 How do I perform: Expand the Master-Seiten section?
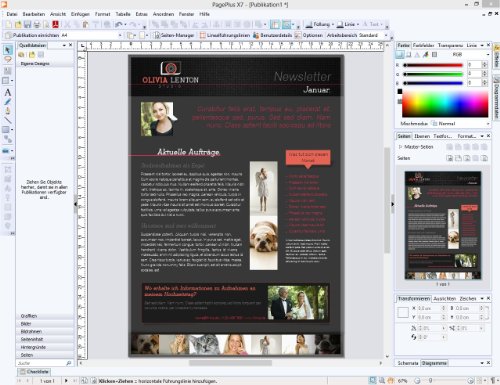(x=400, y=147)
